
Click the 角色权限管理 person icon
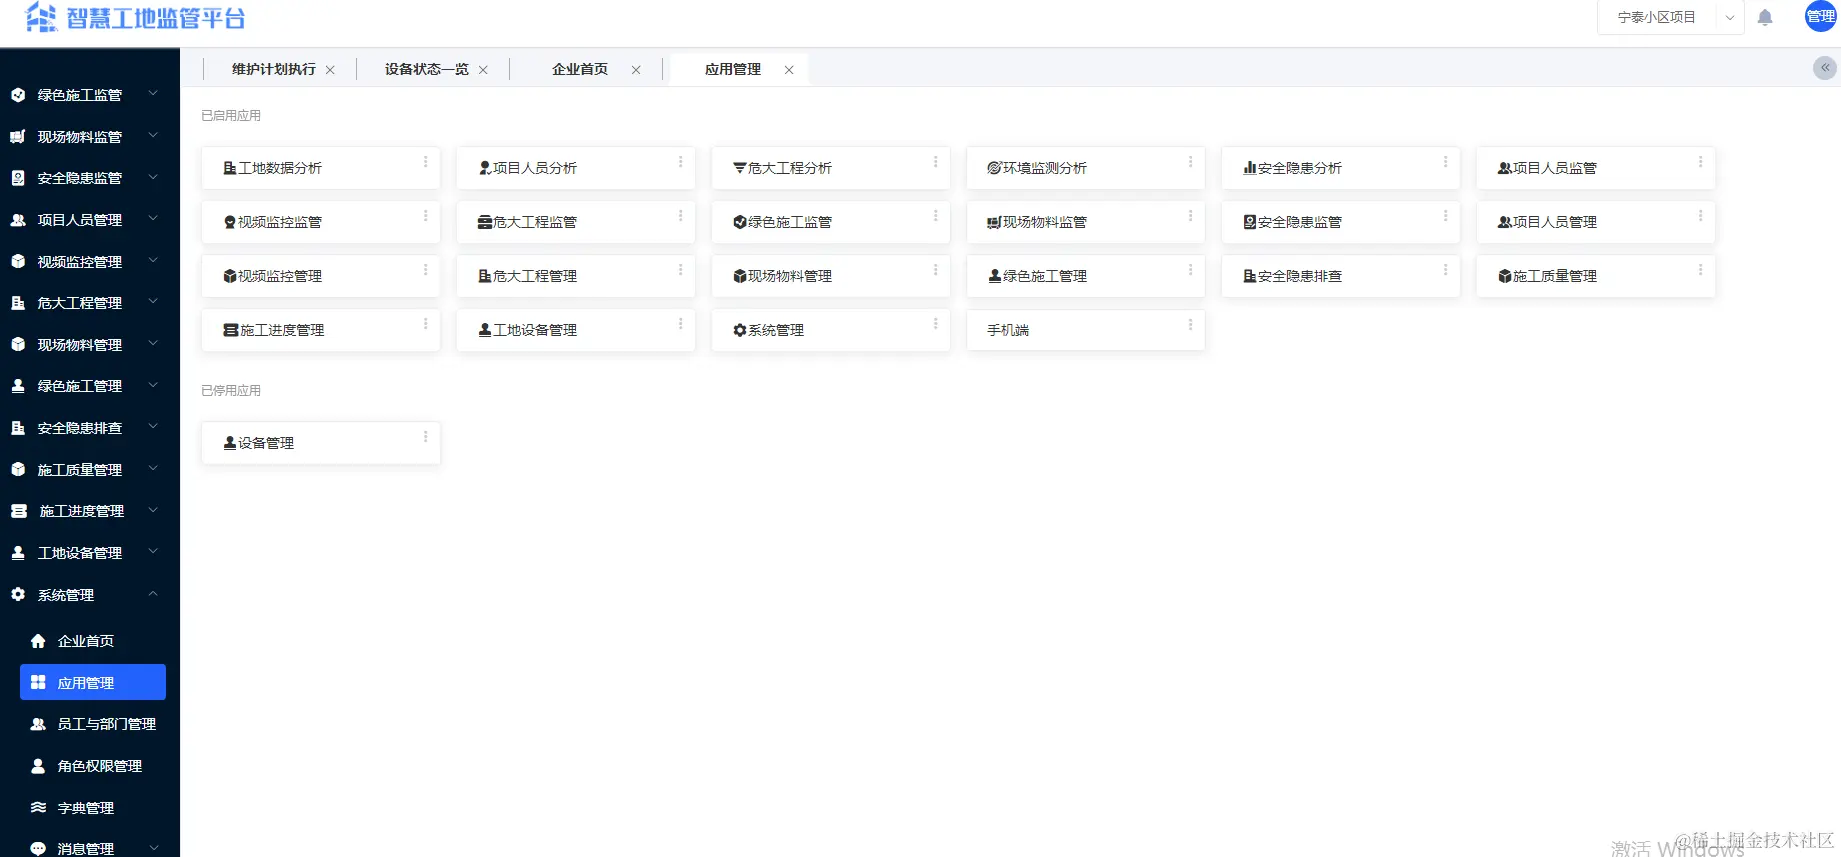(38, 766)
